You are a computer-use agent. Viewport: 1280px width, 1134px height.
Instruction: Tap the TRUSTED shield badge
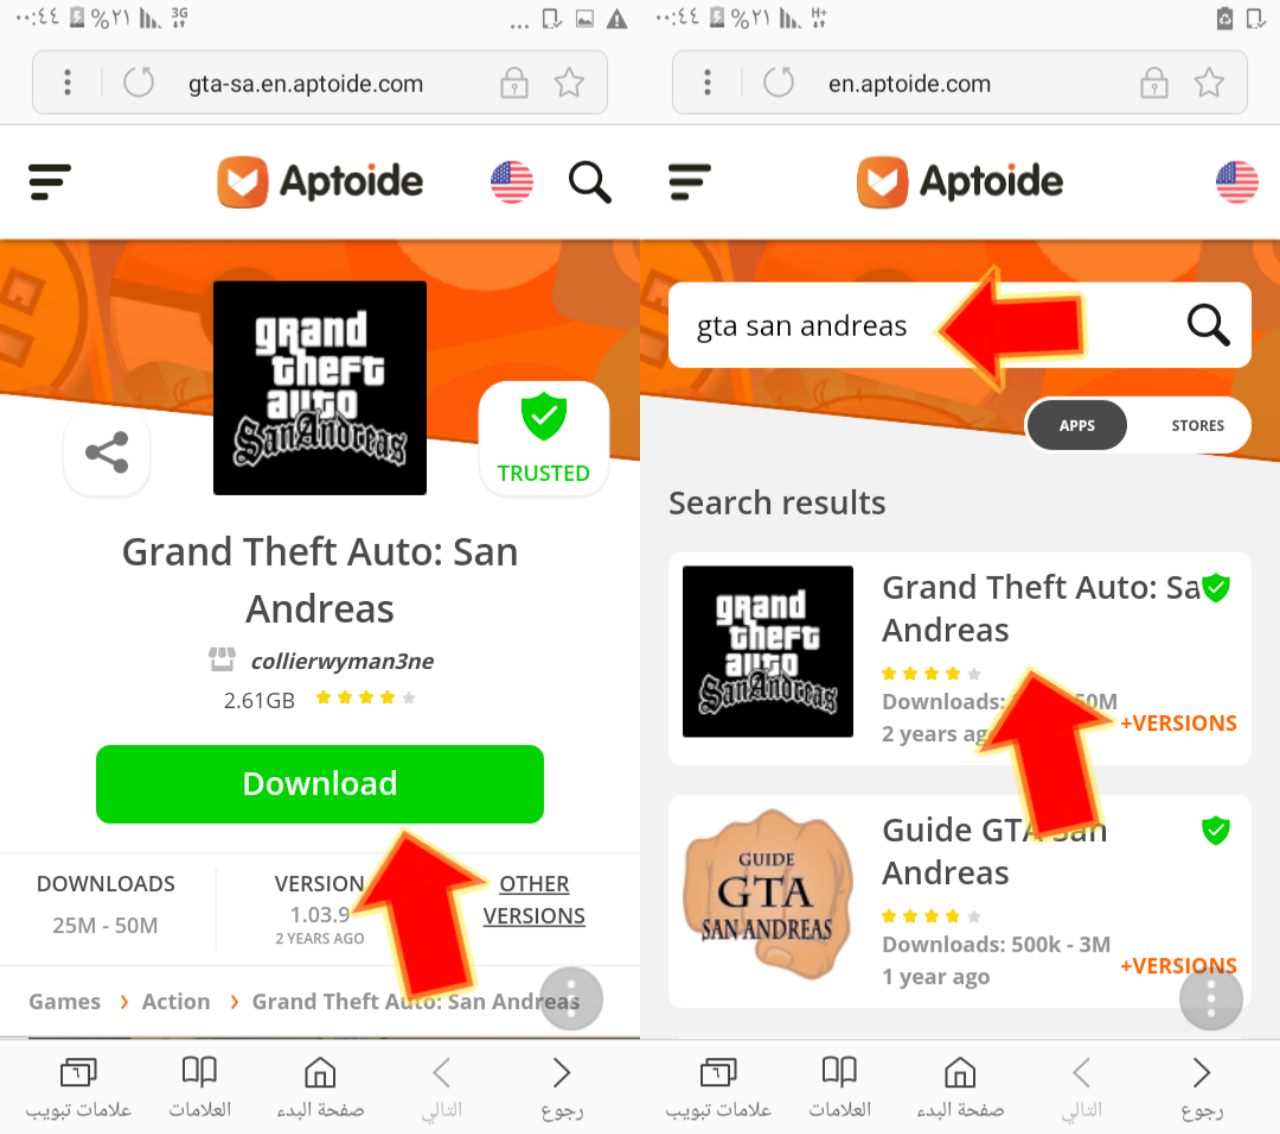coord(544,439)
